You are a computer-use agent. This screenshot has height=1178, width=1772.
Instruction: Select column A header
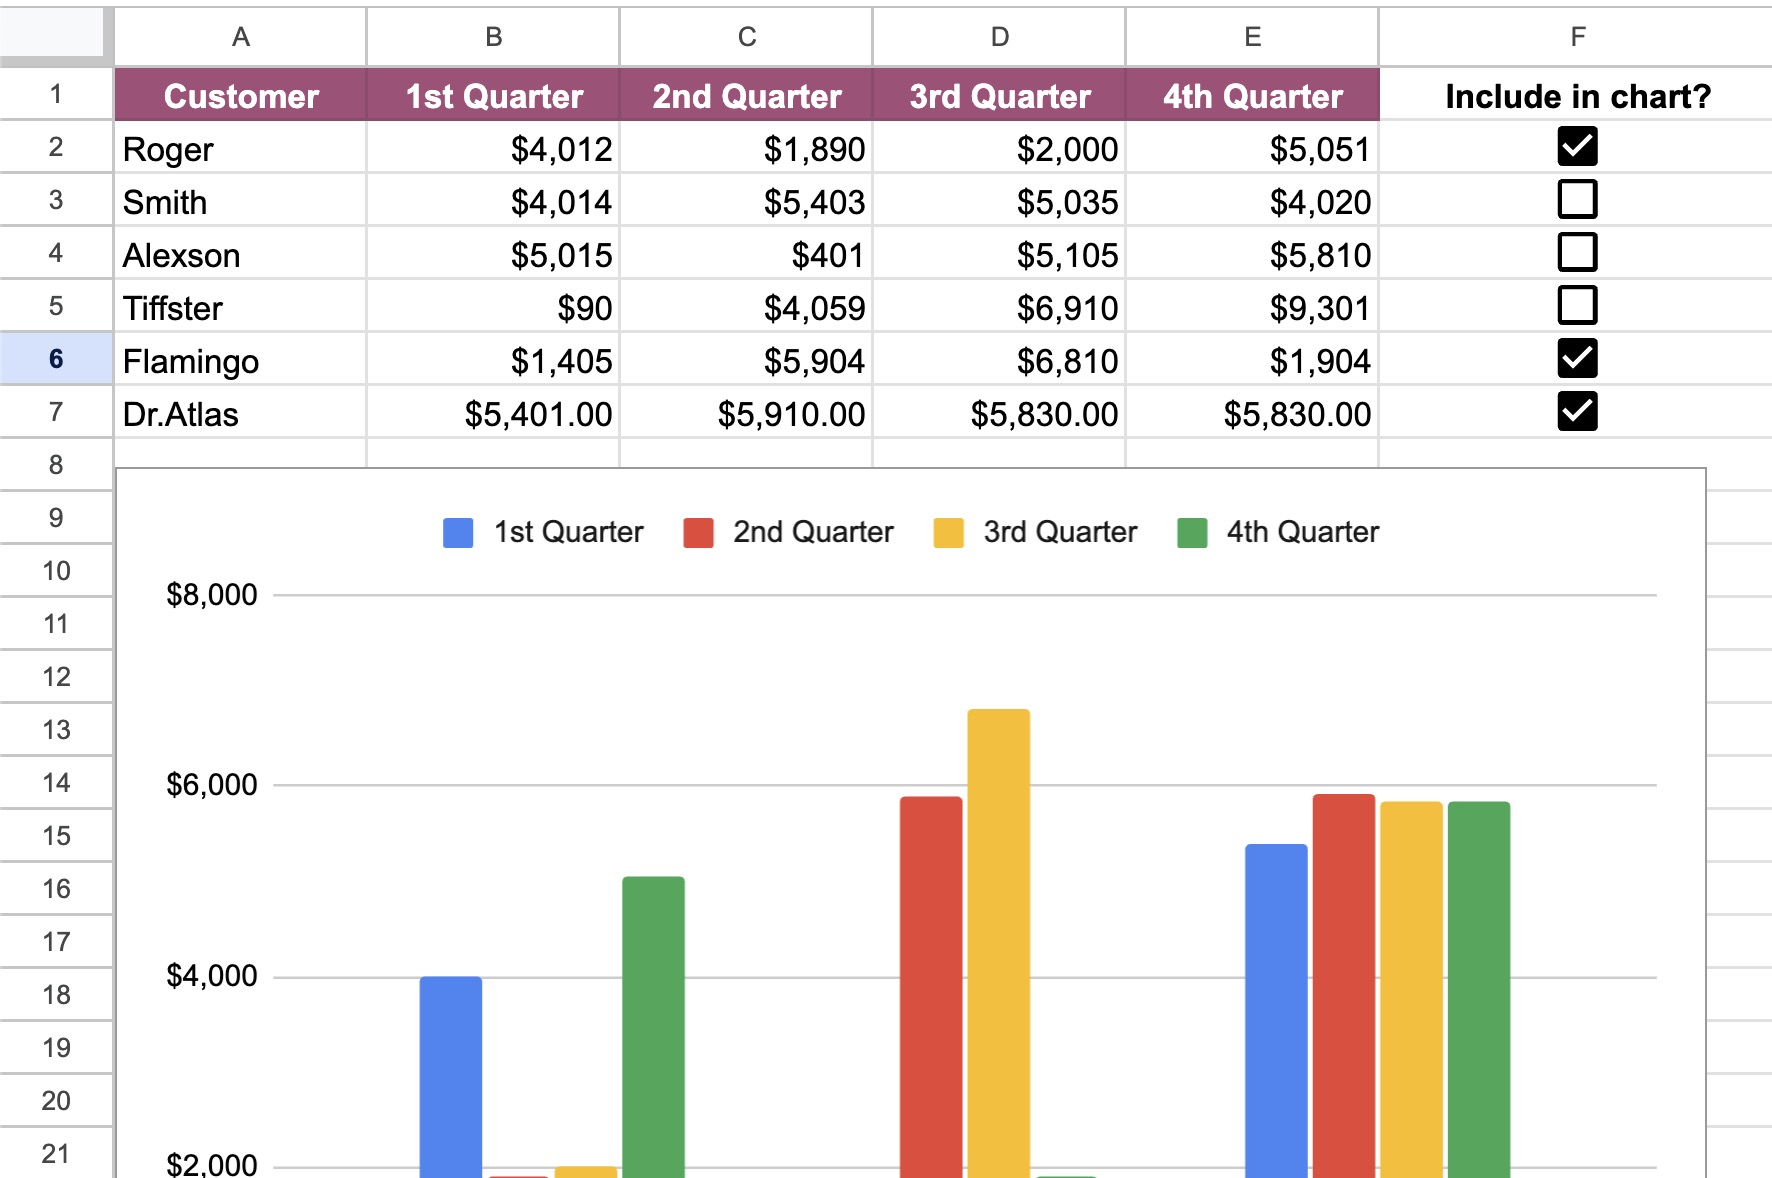pos(240,37)
